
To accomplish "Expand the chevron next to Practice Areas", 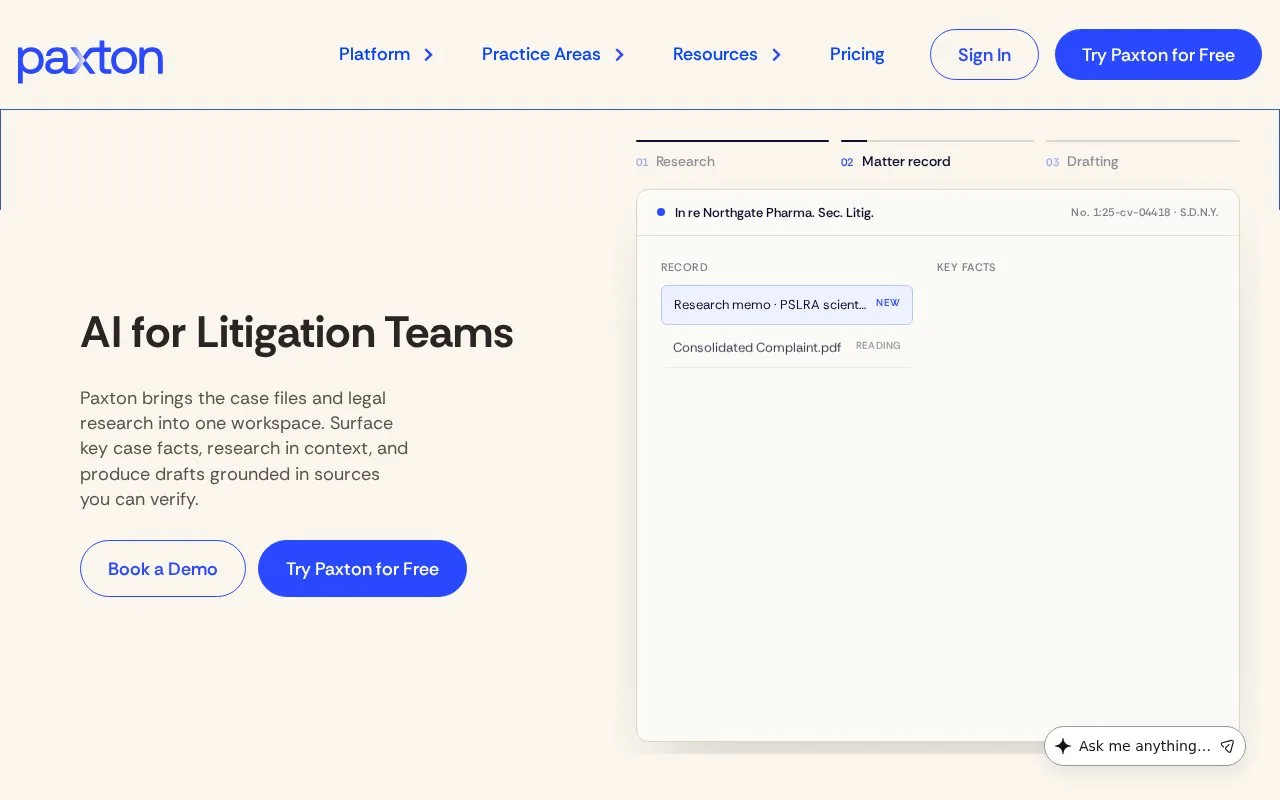I will point(619,55).
